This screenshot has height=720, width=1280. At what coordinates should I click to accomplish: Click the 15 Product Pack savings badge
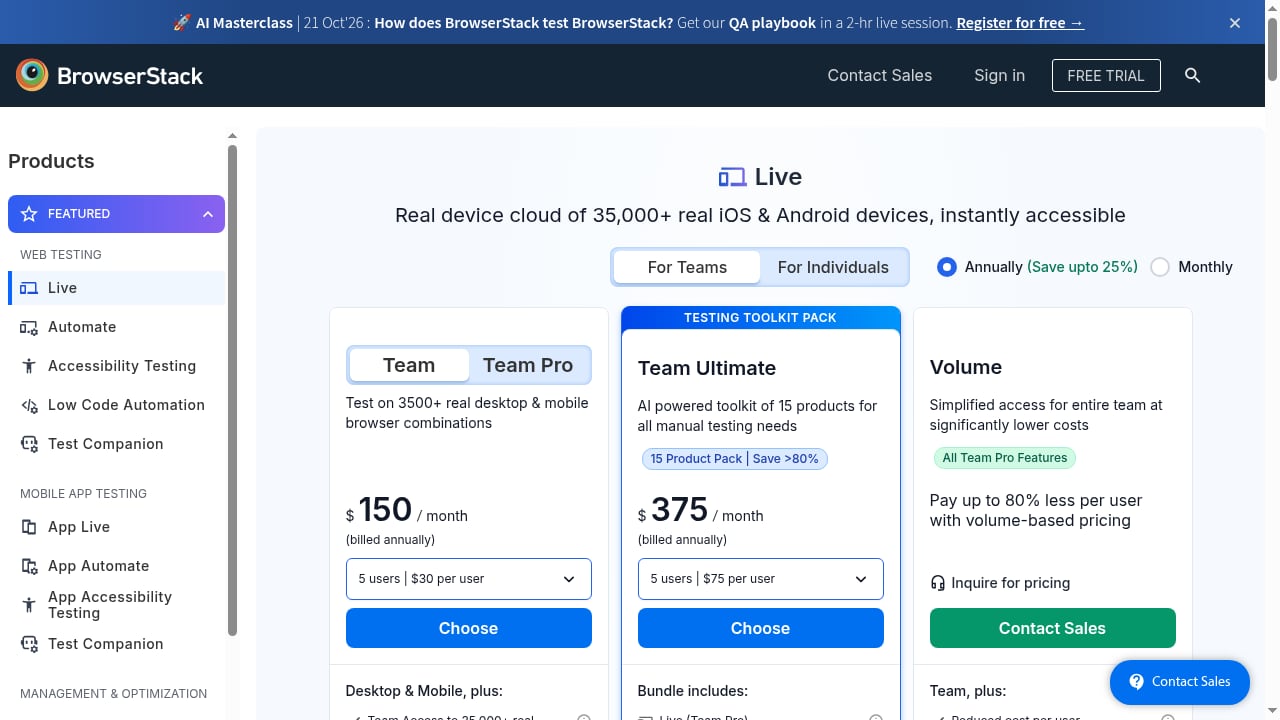[735, 459]
